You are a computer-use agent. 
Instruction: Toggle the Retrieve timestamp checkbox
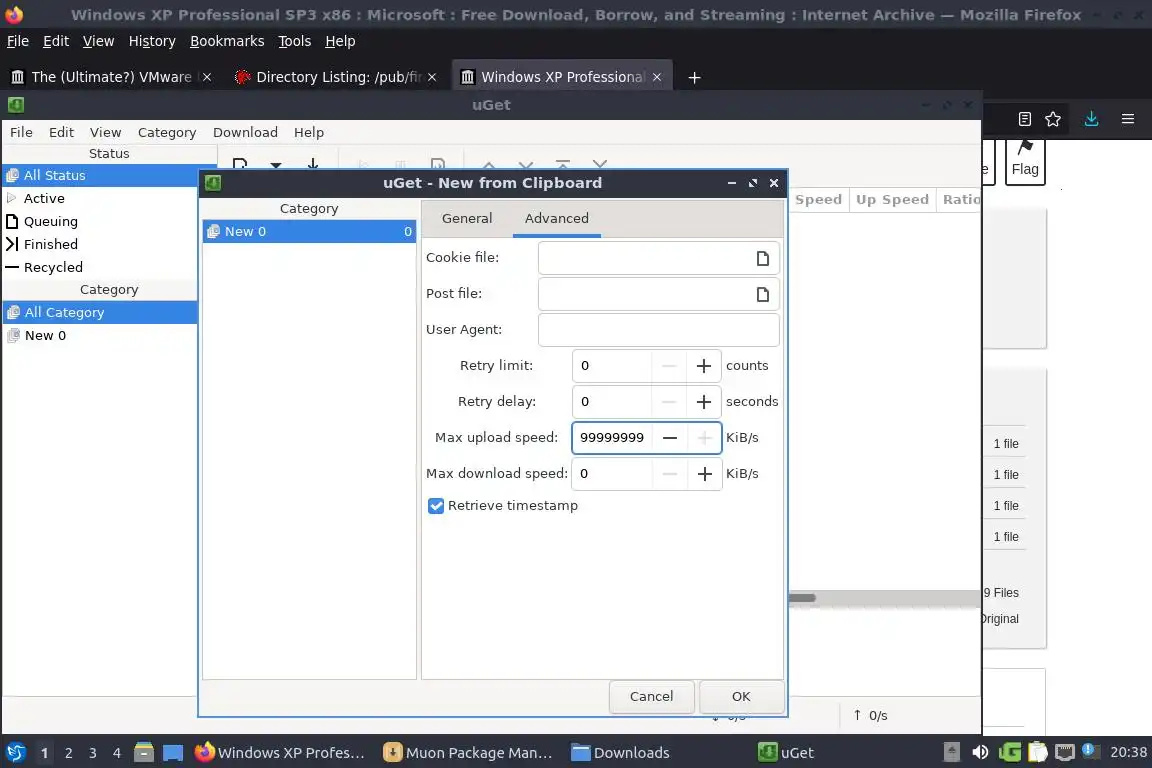(436, 506)
